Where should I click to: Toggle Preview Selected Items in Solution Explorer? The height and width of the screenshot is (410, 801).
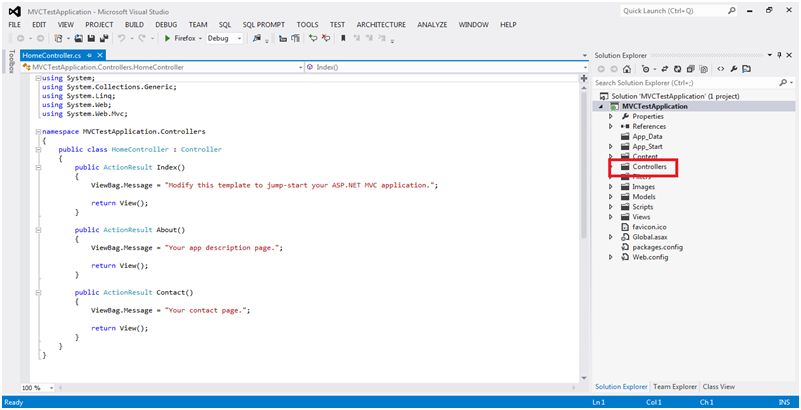tap(746, 69)
